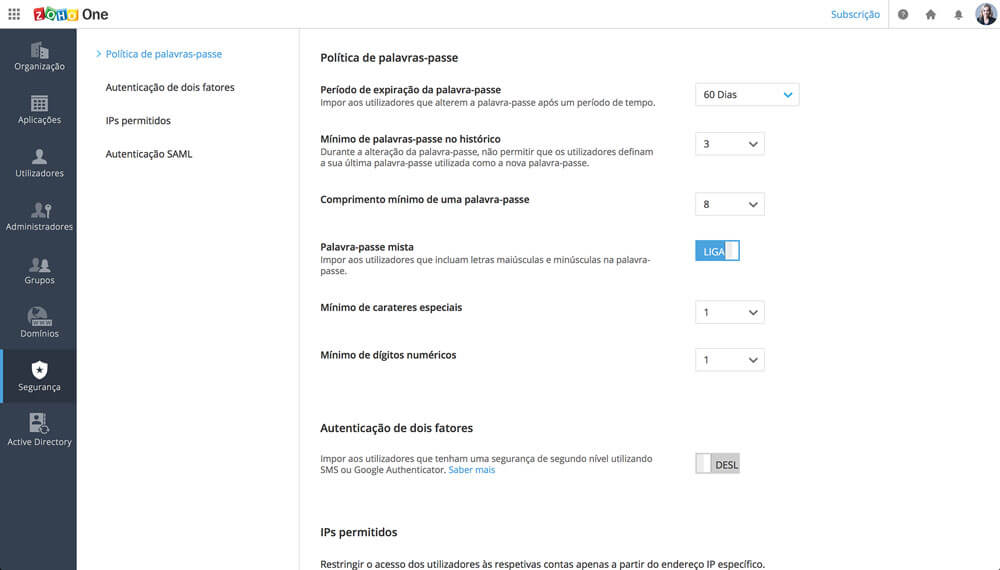
Task: Click the Política de palavras-passe section heading
Action: (x=389, y=57)
